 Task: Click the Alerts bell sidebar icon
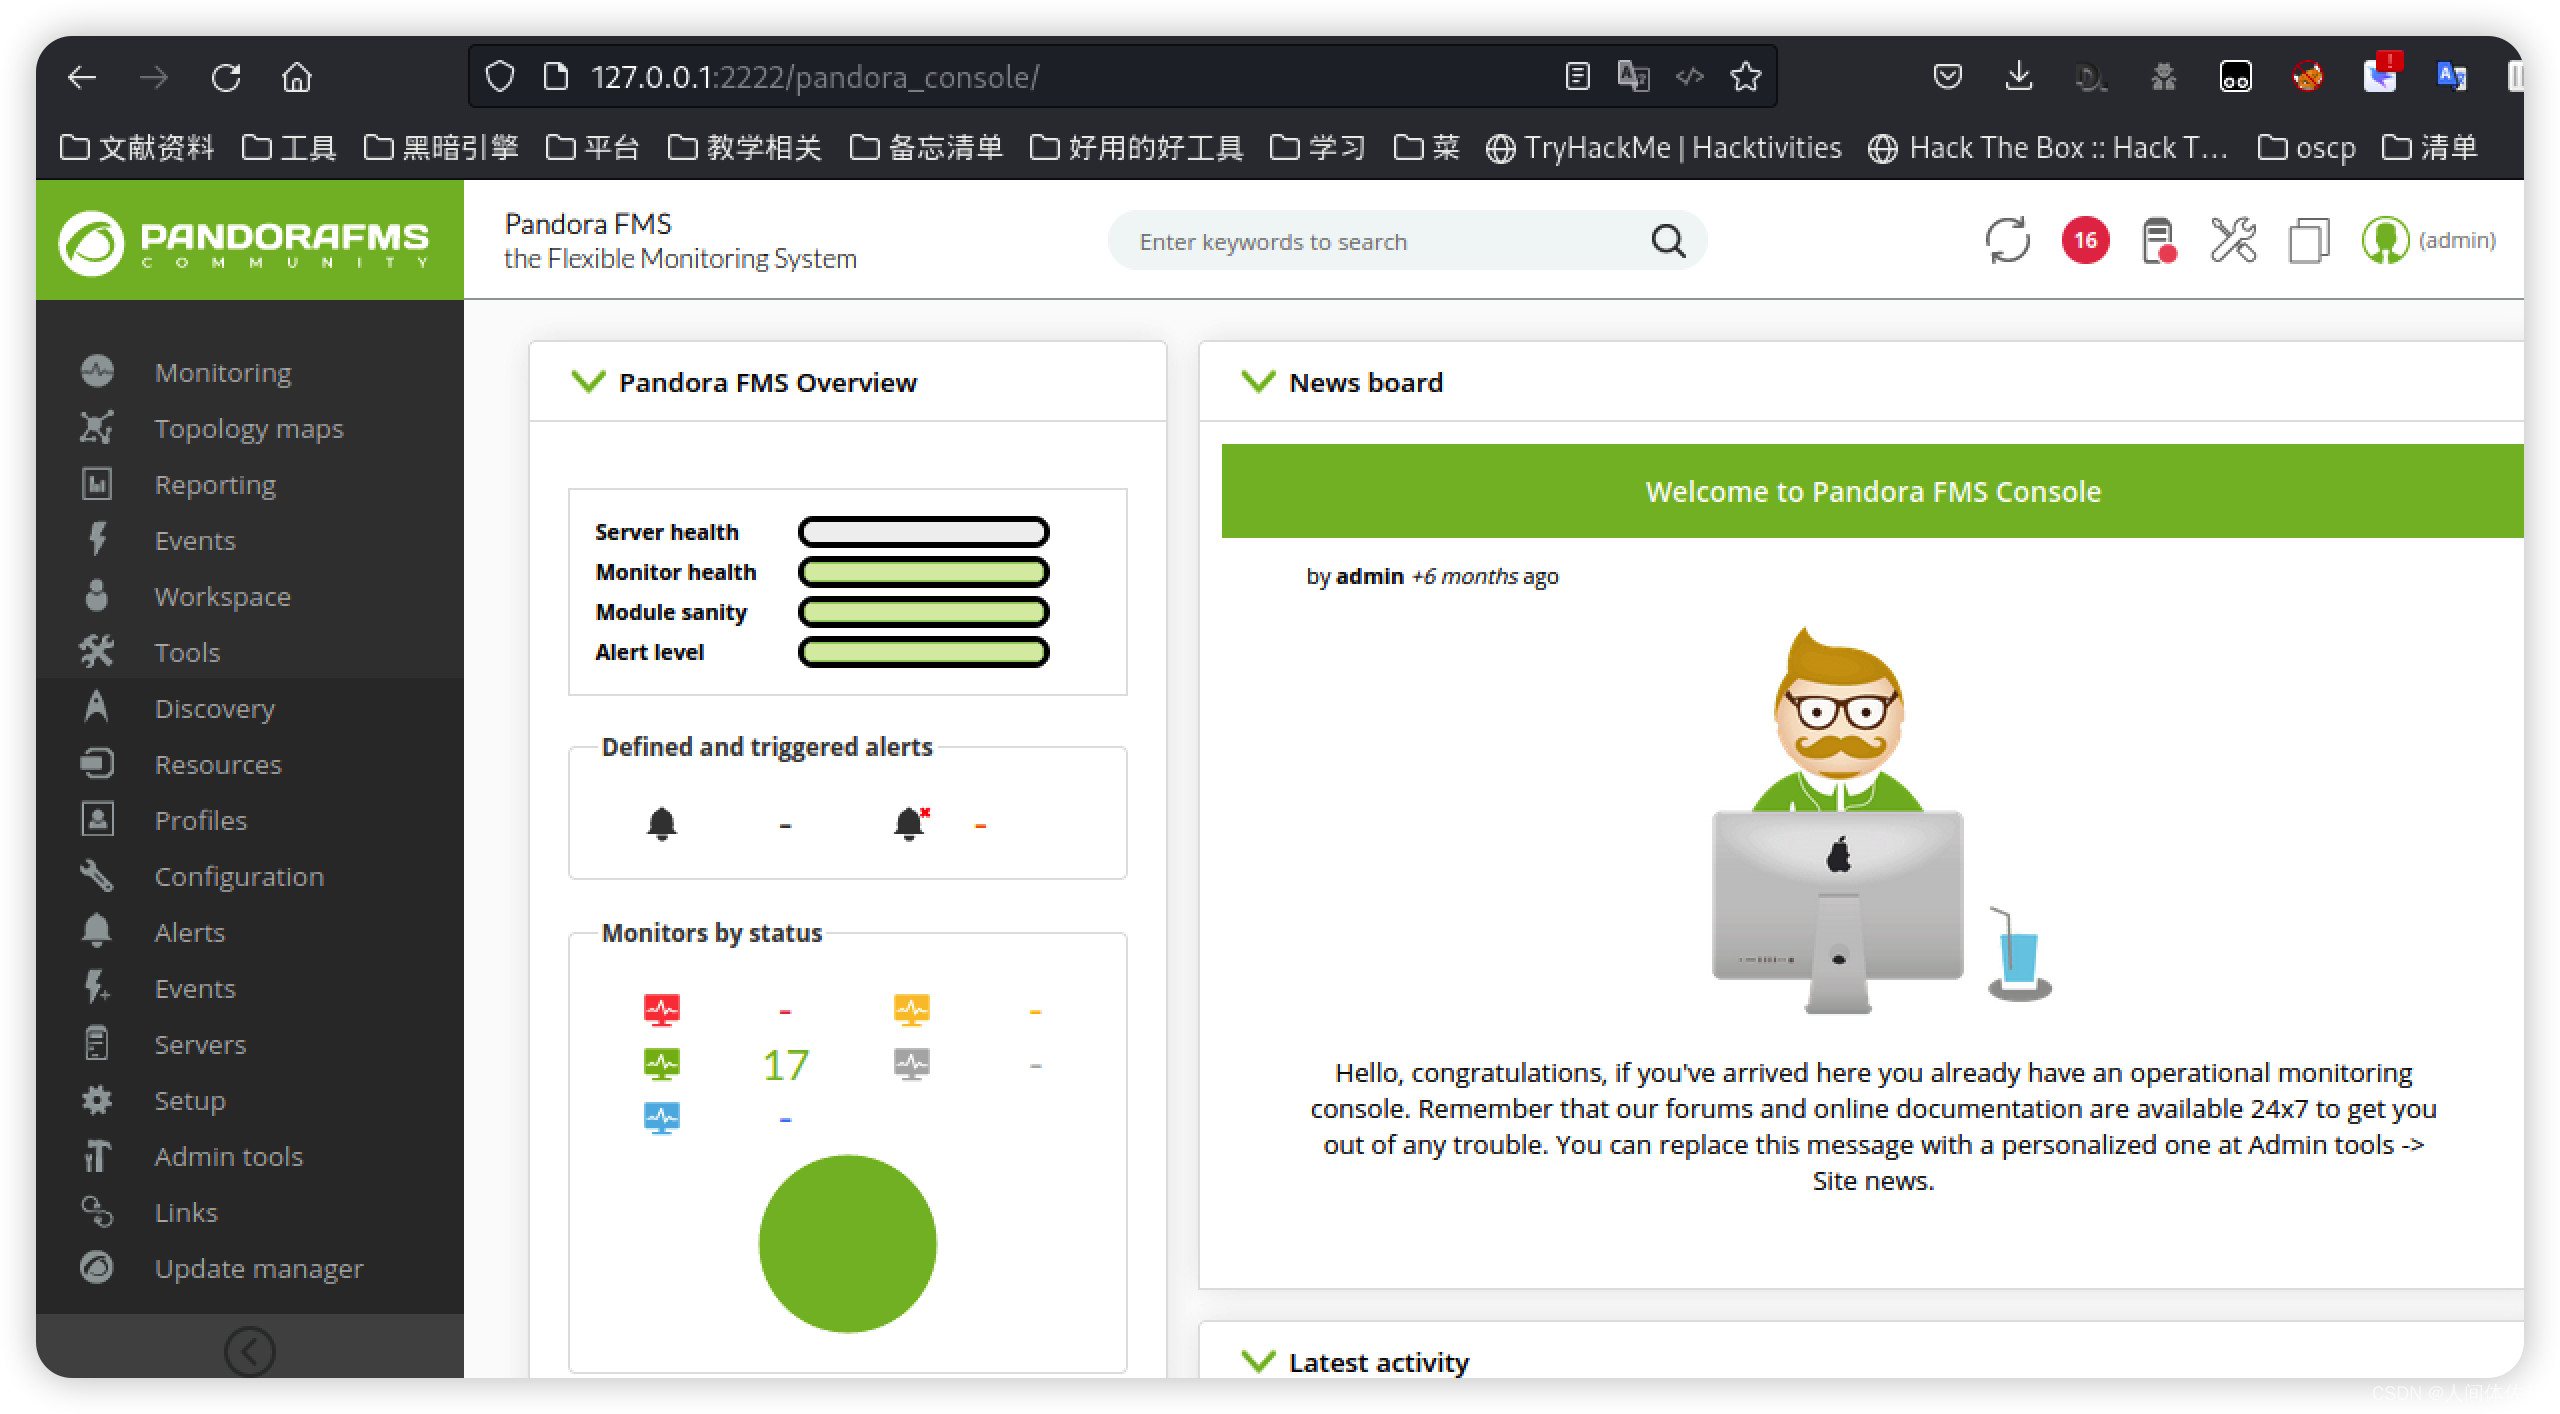point(97,931)
